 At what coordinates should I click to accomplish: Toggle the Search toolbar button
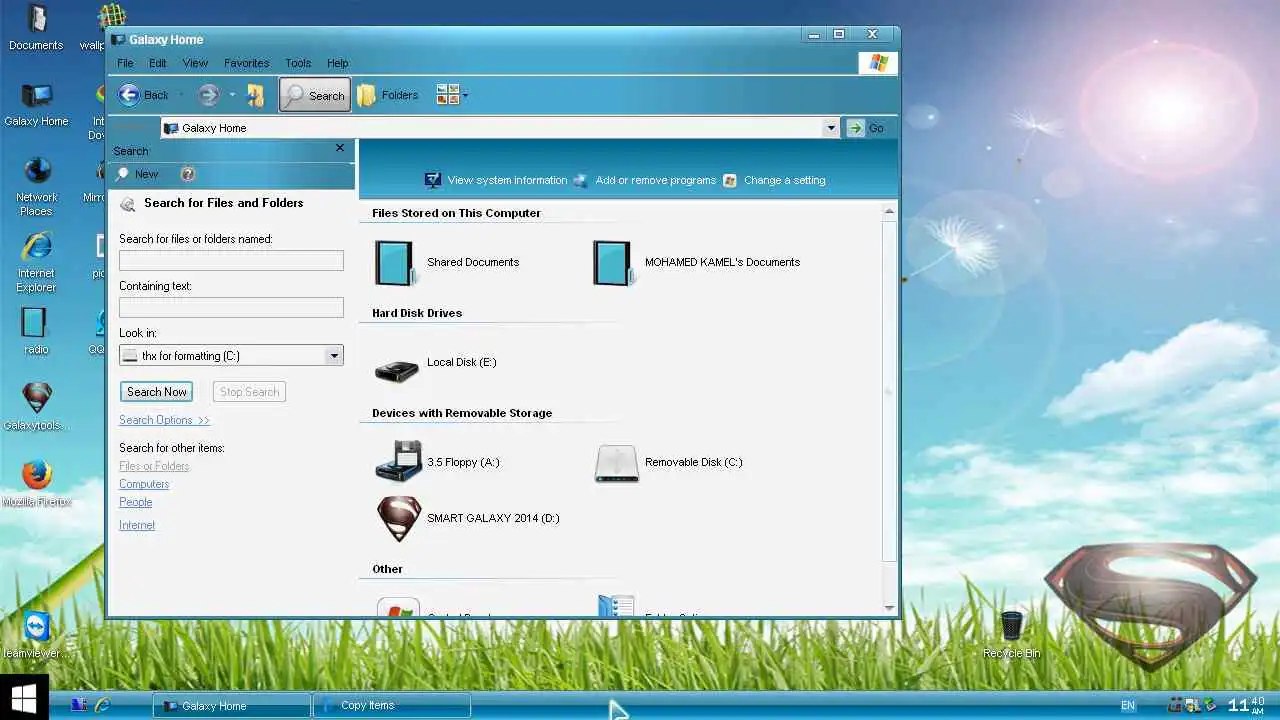click(314, 95)
